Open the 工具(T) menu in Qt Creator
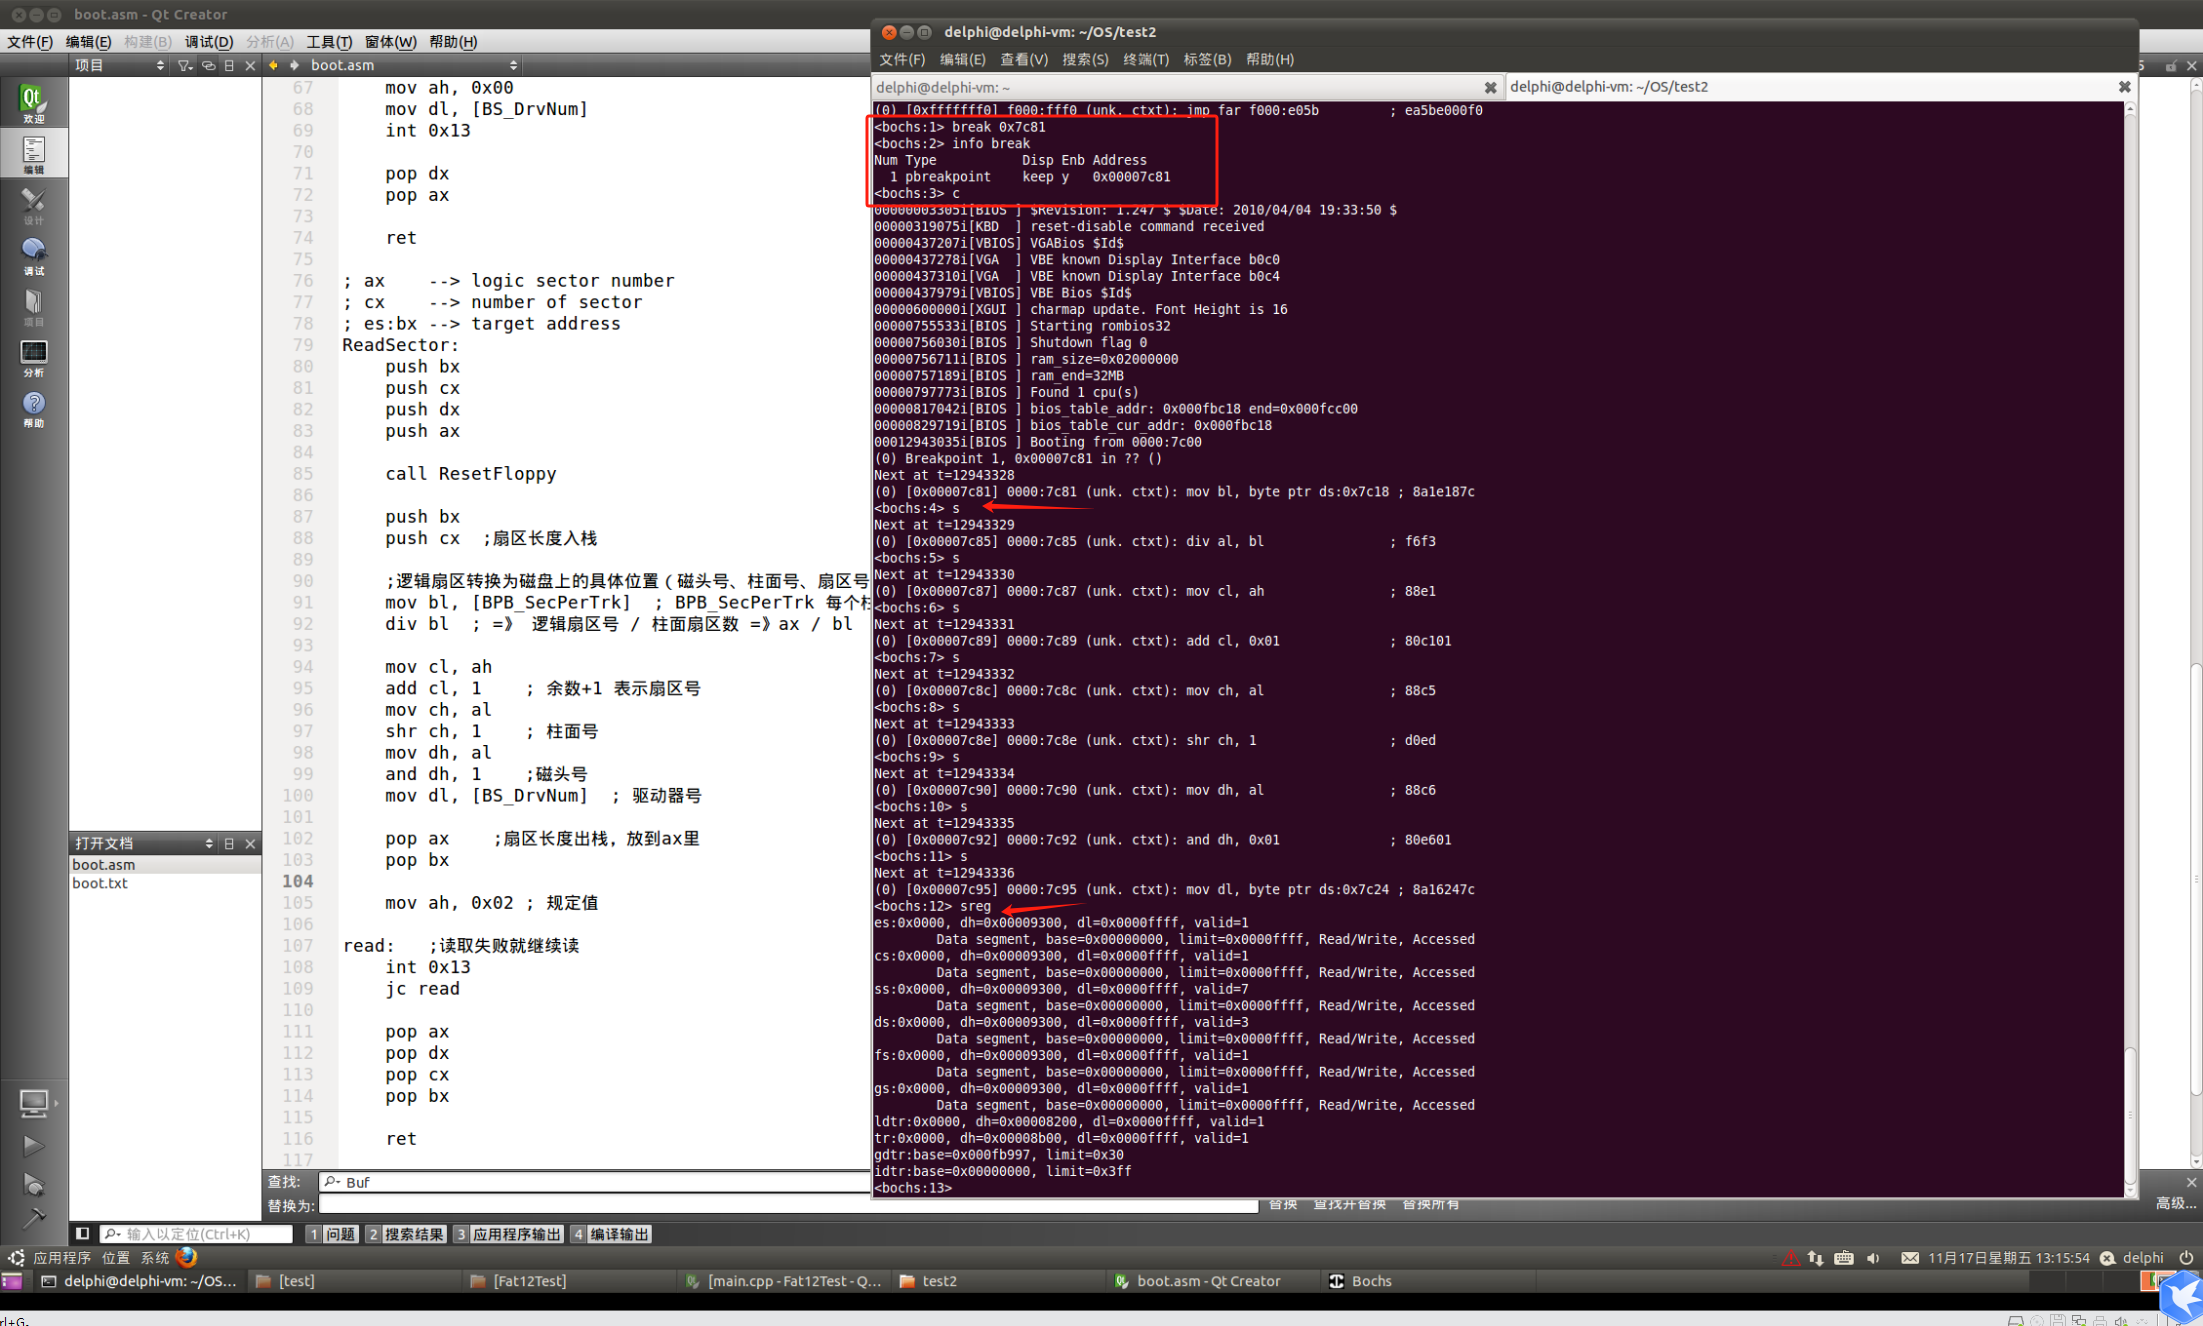 pos(328,41)
